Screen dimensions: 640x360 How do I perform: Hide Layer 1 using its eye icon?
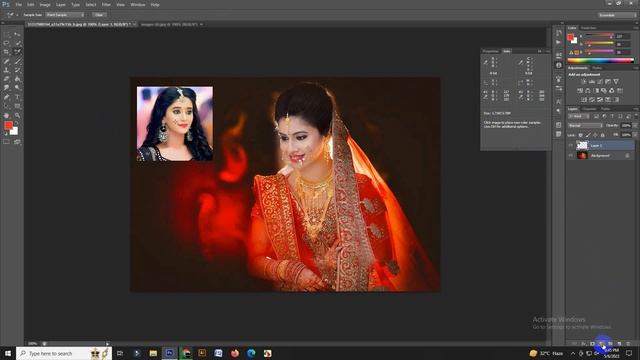click(x=571, y=145)
